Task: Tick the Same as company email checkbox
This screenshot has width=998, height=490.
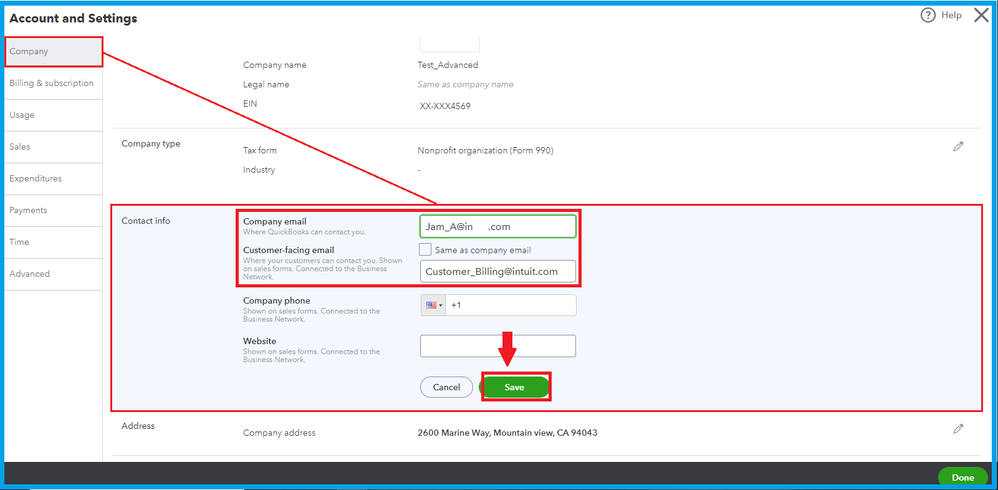Action: [425, 249]
